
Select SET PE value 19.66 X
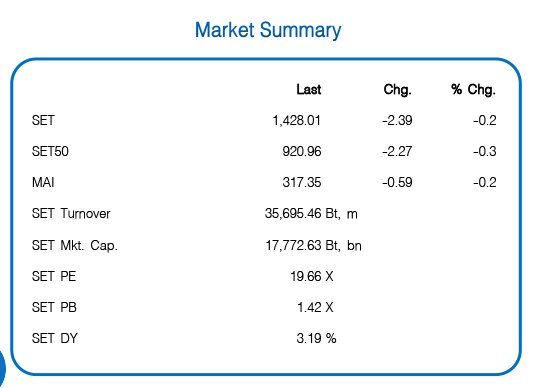[312, 276]
